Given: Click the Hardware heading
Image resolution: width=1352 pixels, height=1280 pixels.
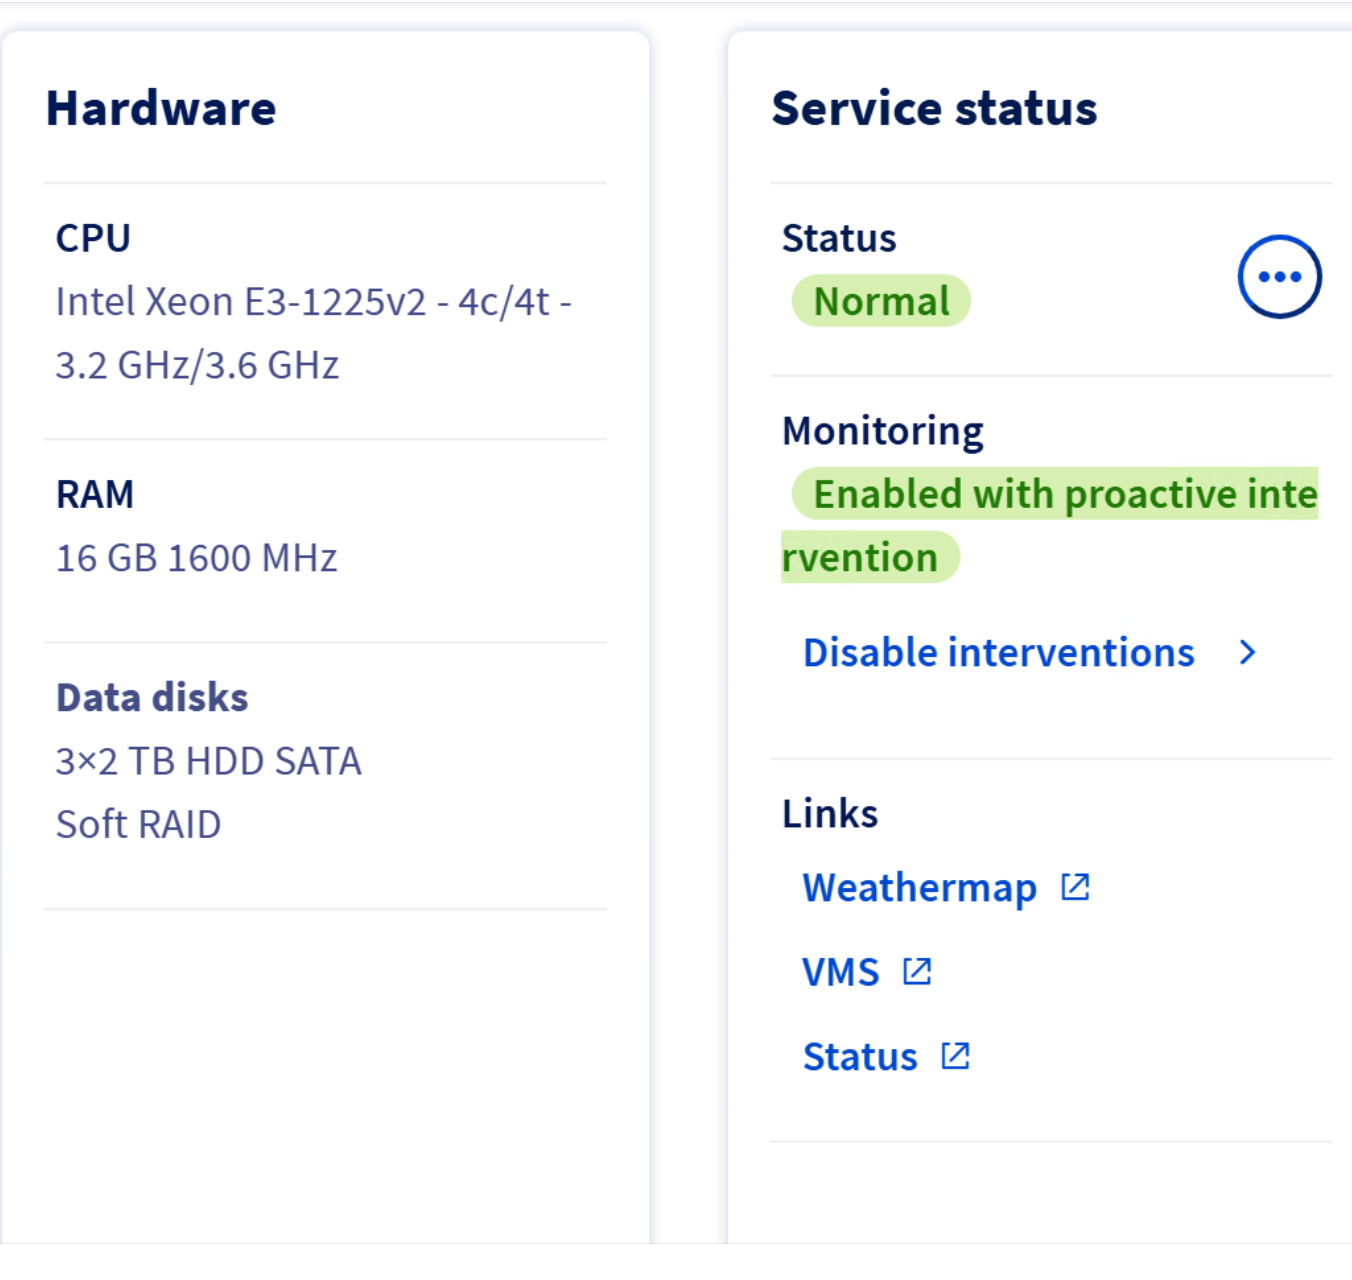Looking at the screenshot, I should (161, 108).
